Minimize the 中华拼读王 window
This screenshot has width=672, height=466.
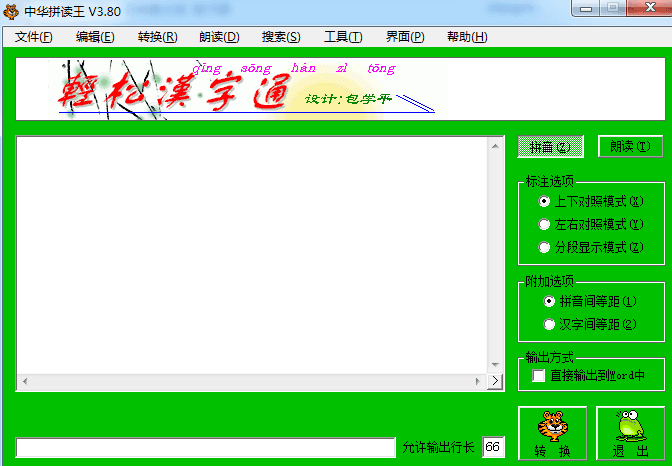coord(586,8)
